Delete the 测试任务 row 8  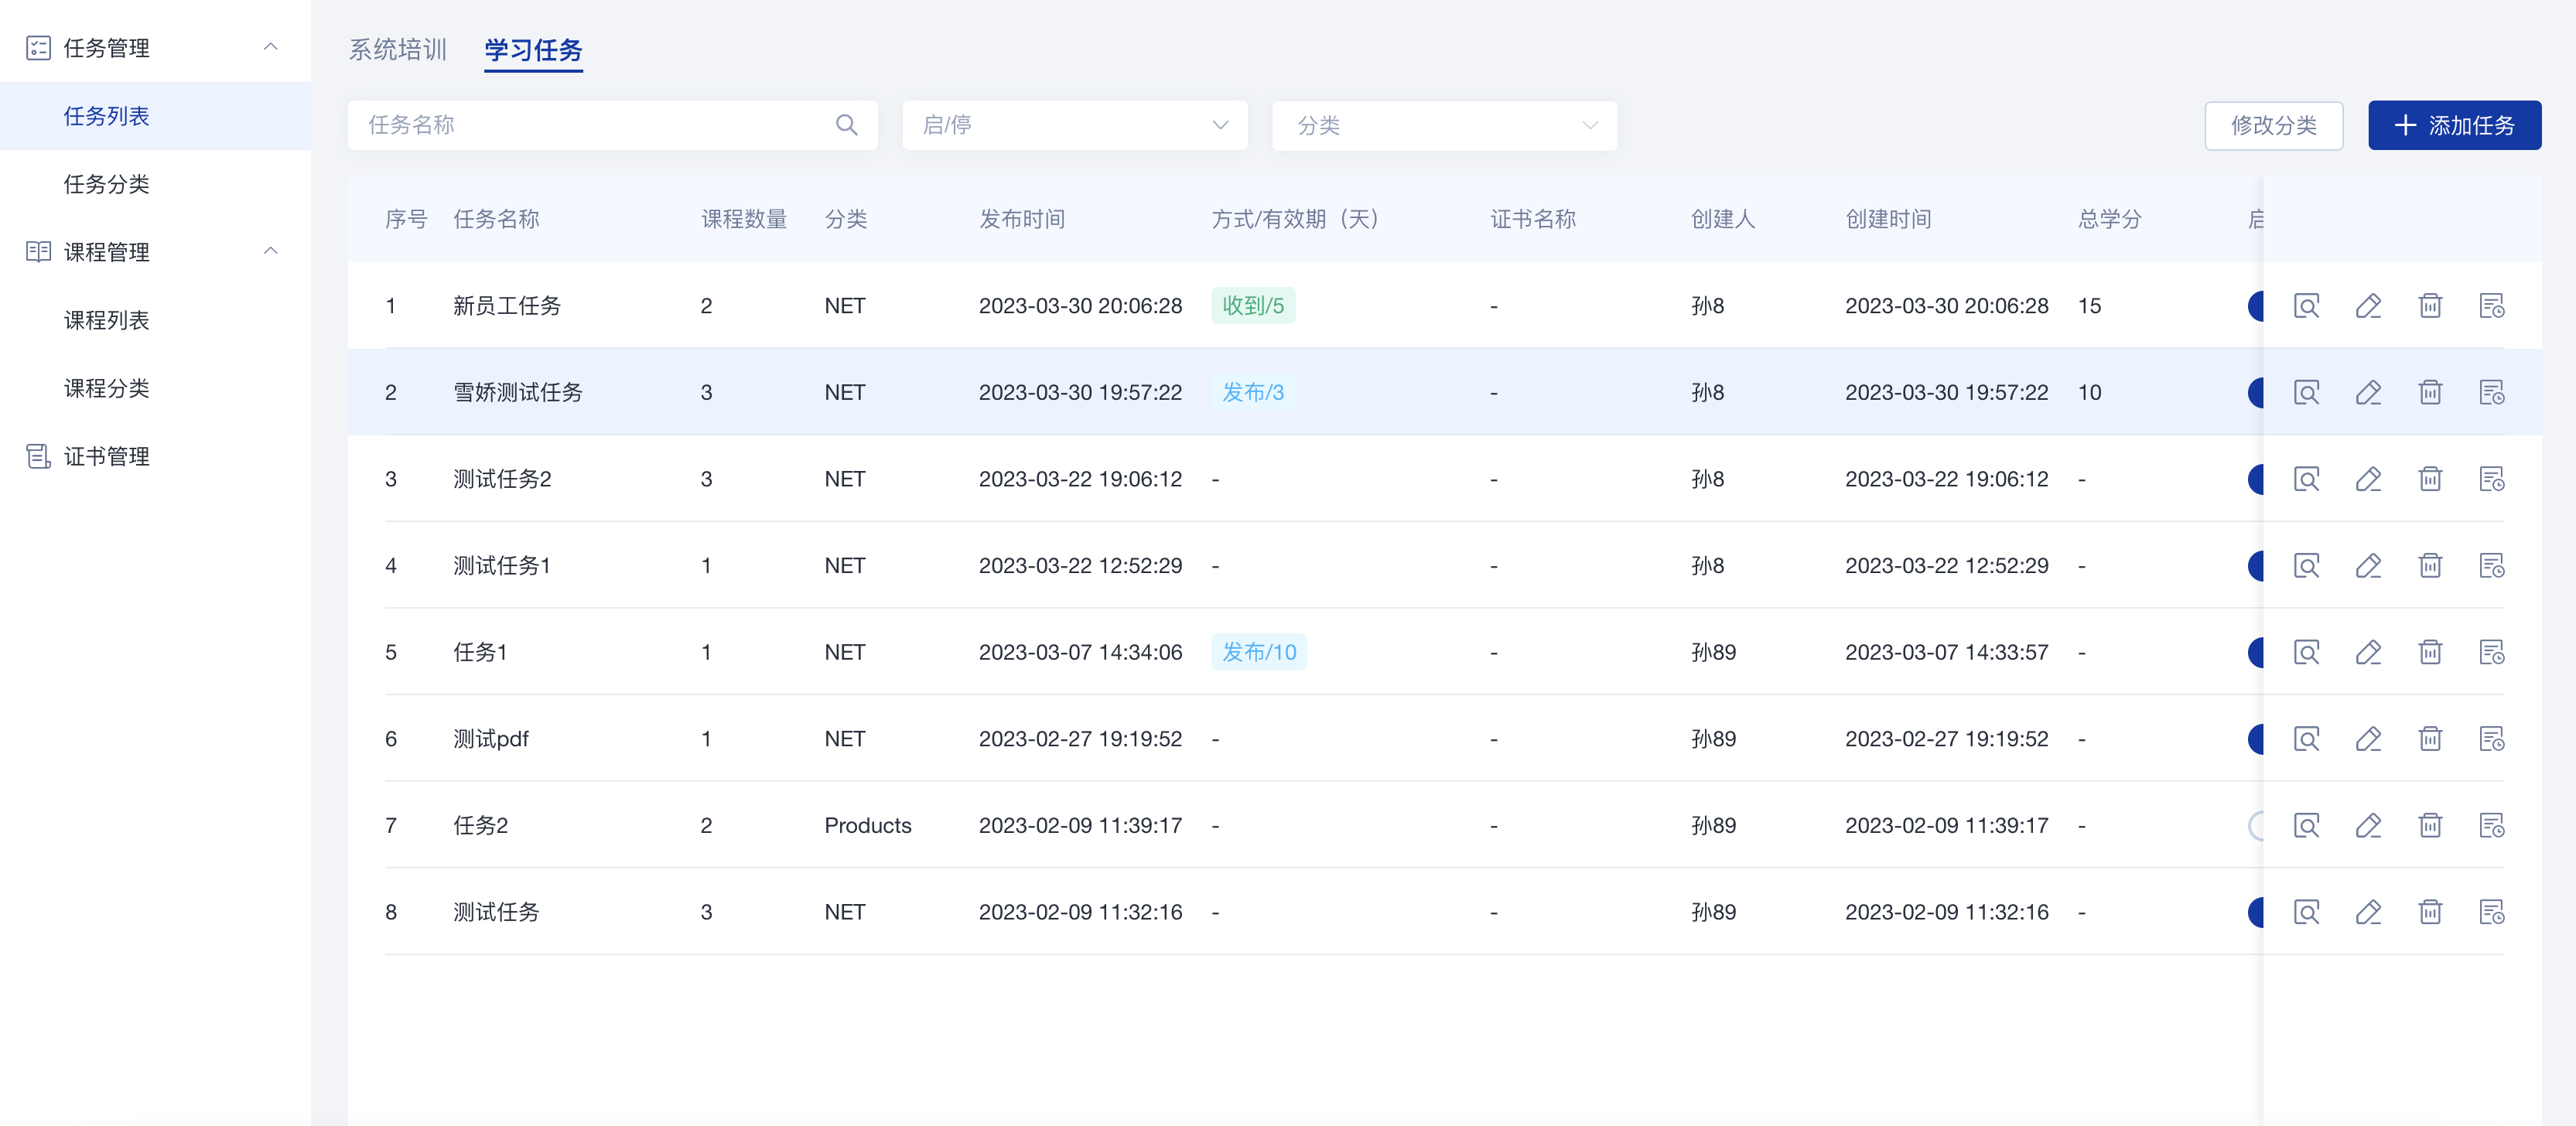pyautogui.click(x=2430, y=912)
